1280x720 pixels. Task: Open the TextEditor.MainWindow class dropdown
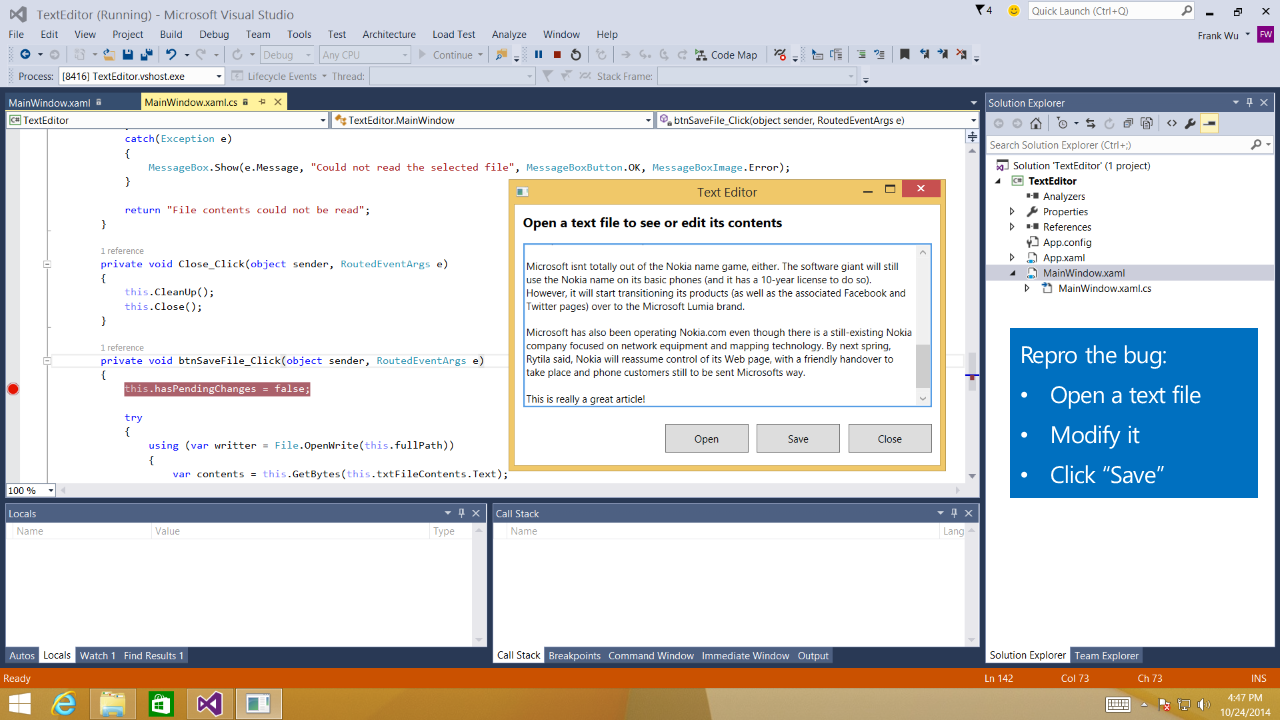coord(647,120)
